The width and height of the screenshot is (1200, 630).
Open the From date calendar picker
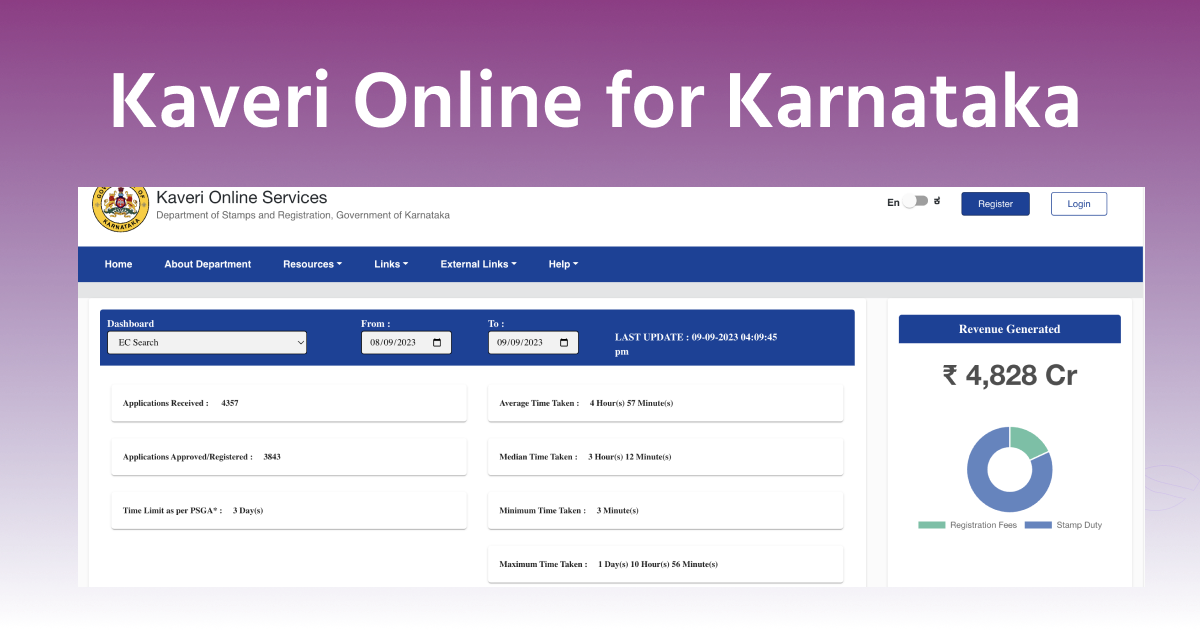[437, 342]
